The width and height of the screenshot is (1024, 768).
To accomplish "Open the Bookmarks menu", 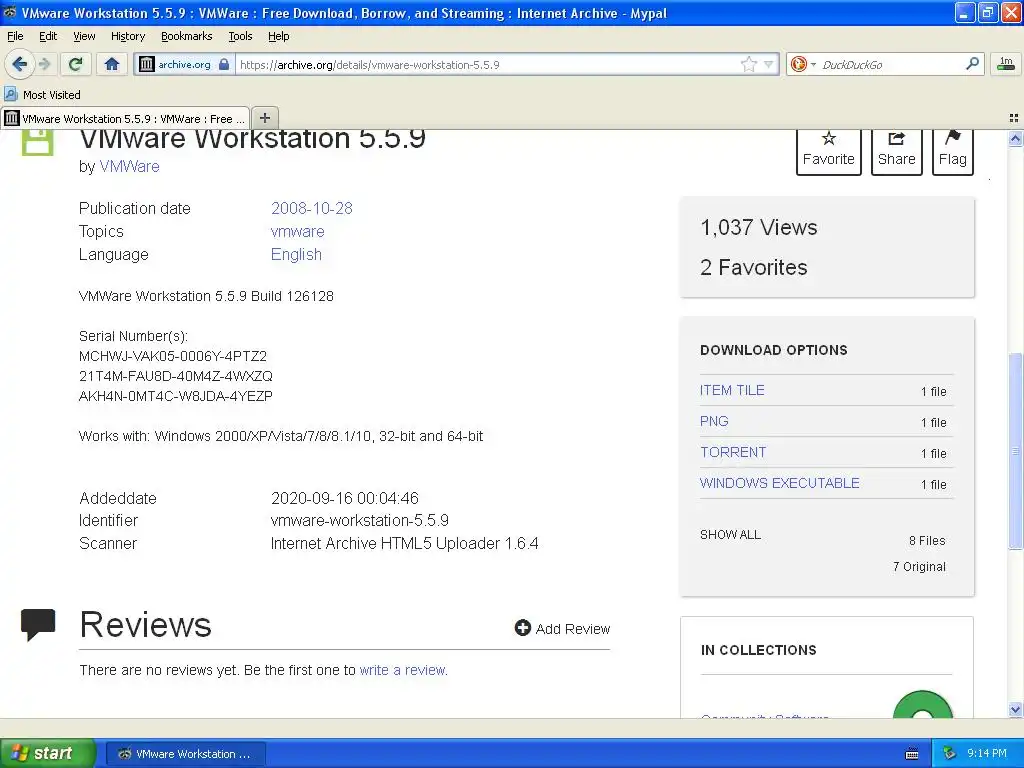I will 186,36.
